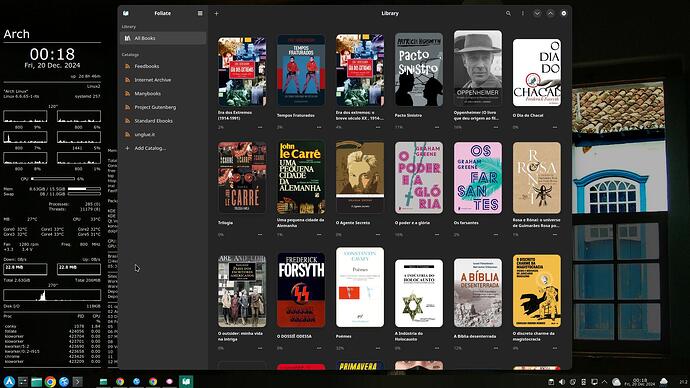Image resolution: width=690 pixels, height=388 pixels.
Task: Open more options for O Agente Secreto
Action: [x=378, y=234]
